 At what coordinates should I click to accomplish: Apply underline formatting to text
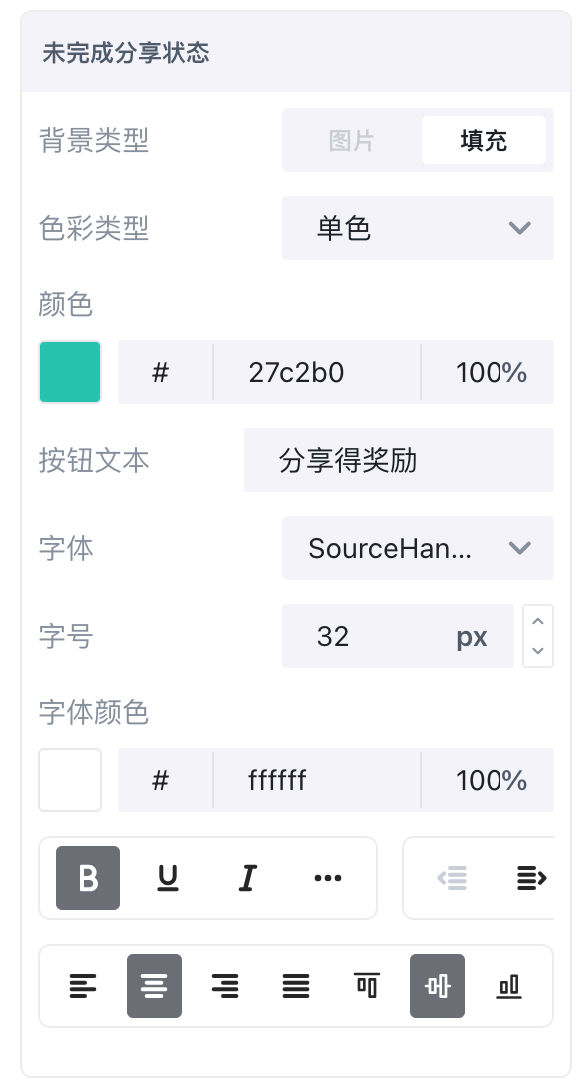[168, 877]
